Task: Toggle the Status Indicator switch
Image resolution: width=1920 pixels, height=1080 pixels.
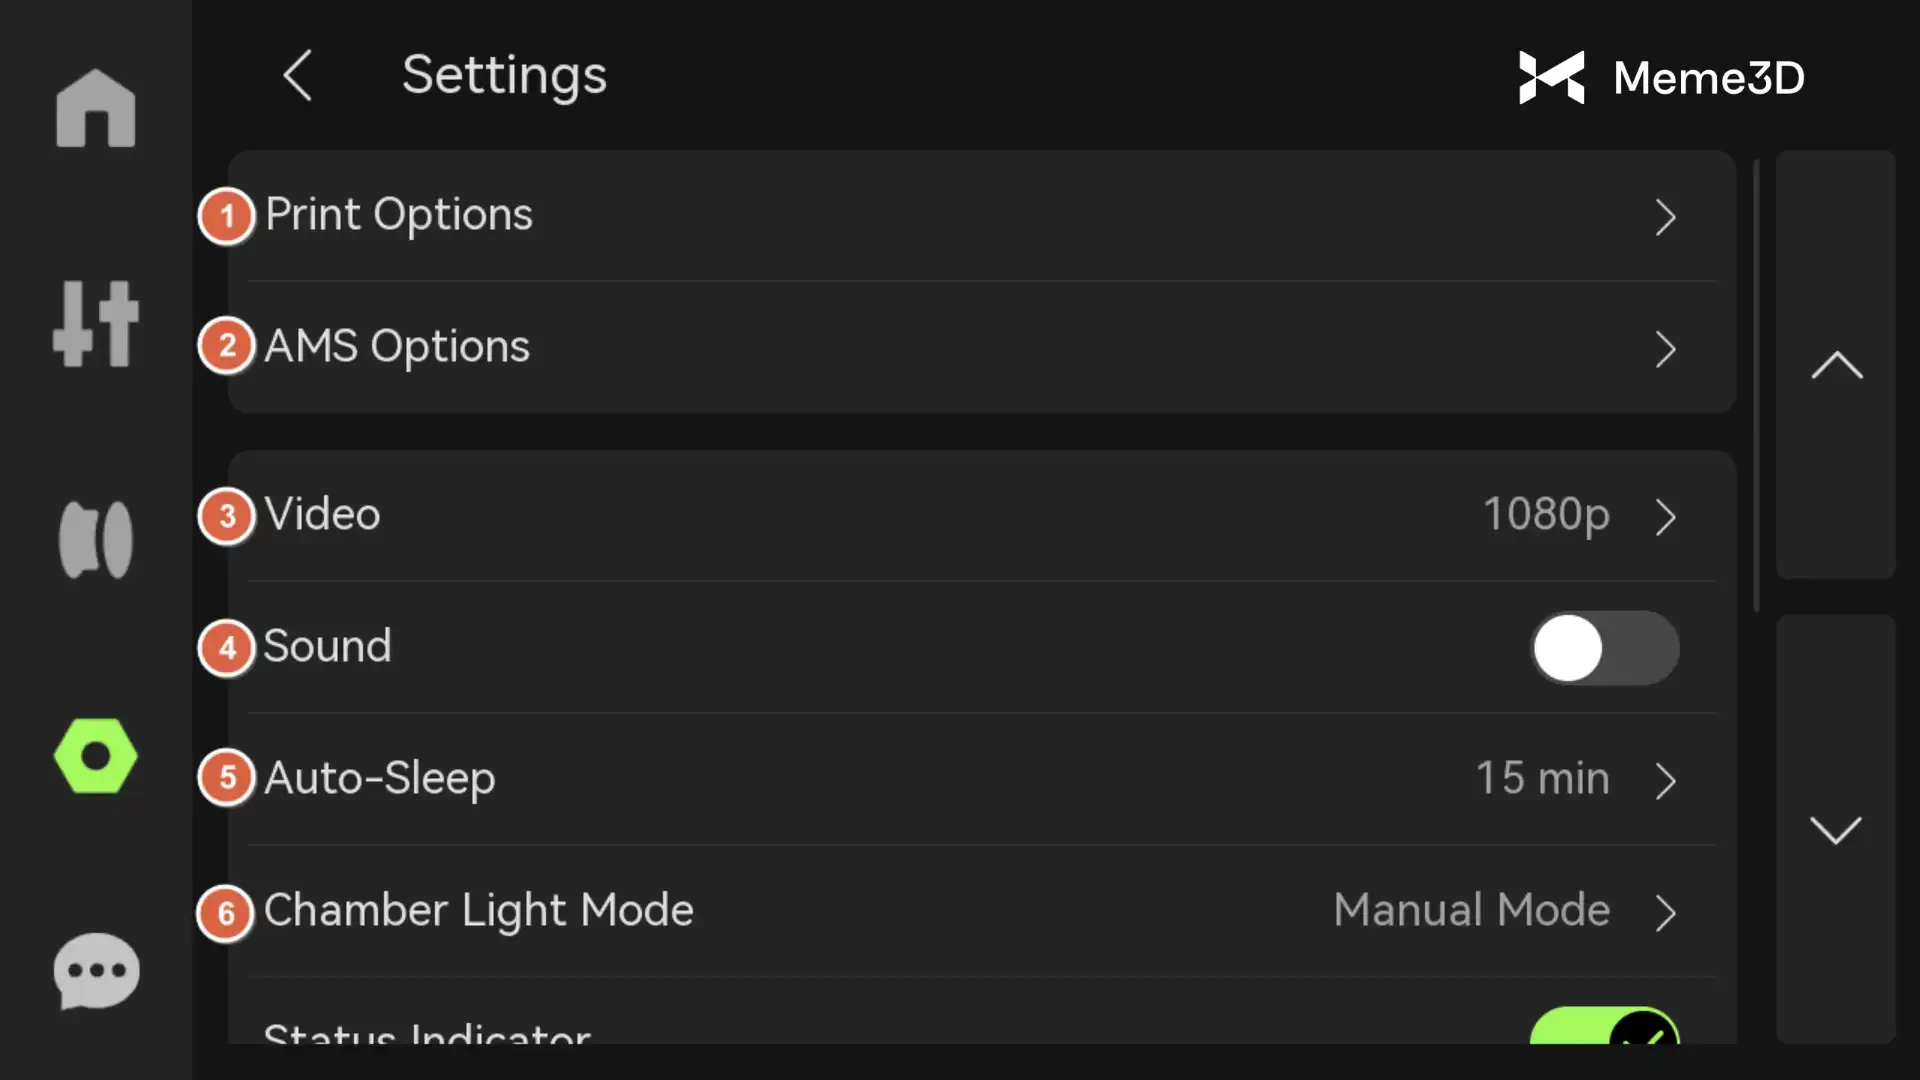Action: tap(1604, 1028)
